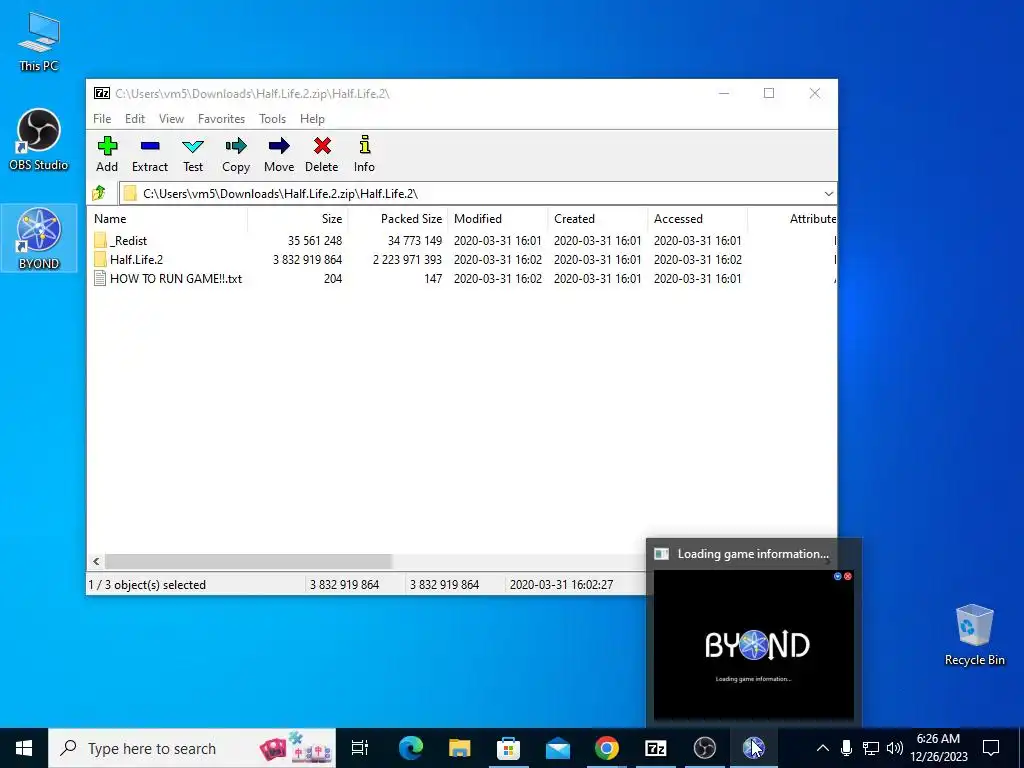Screen dimensions: 1024x768
Task: Click the Copy toolbar icon
Action: point(236,155)
